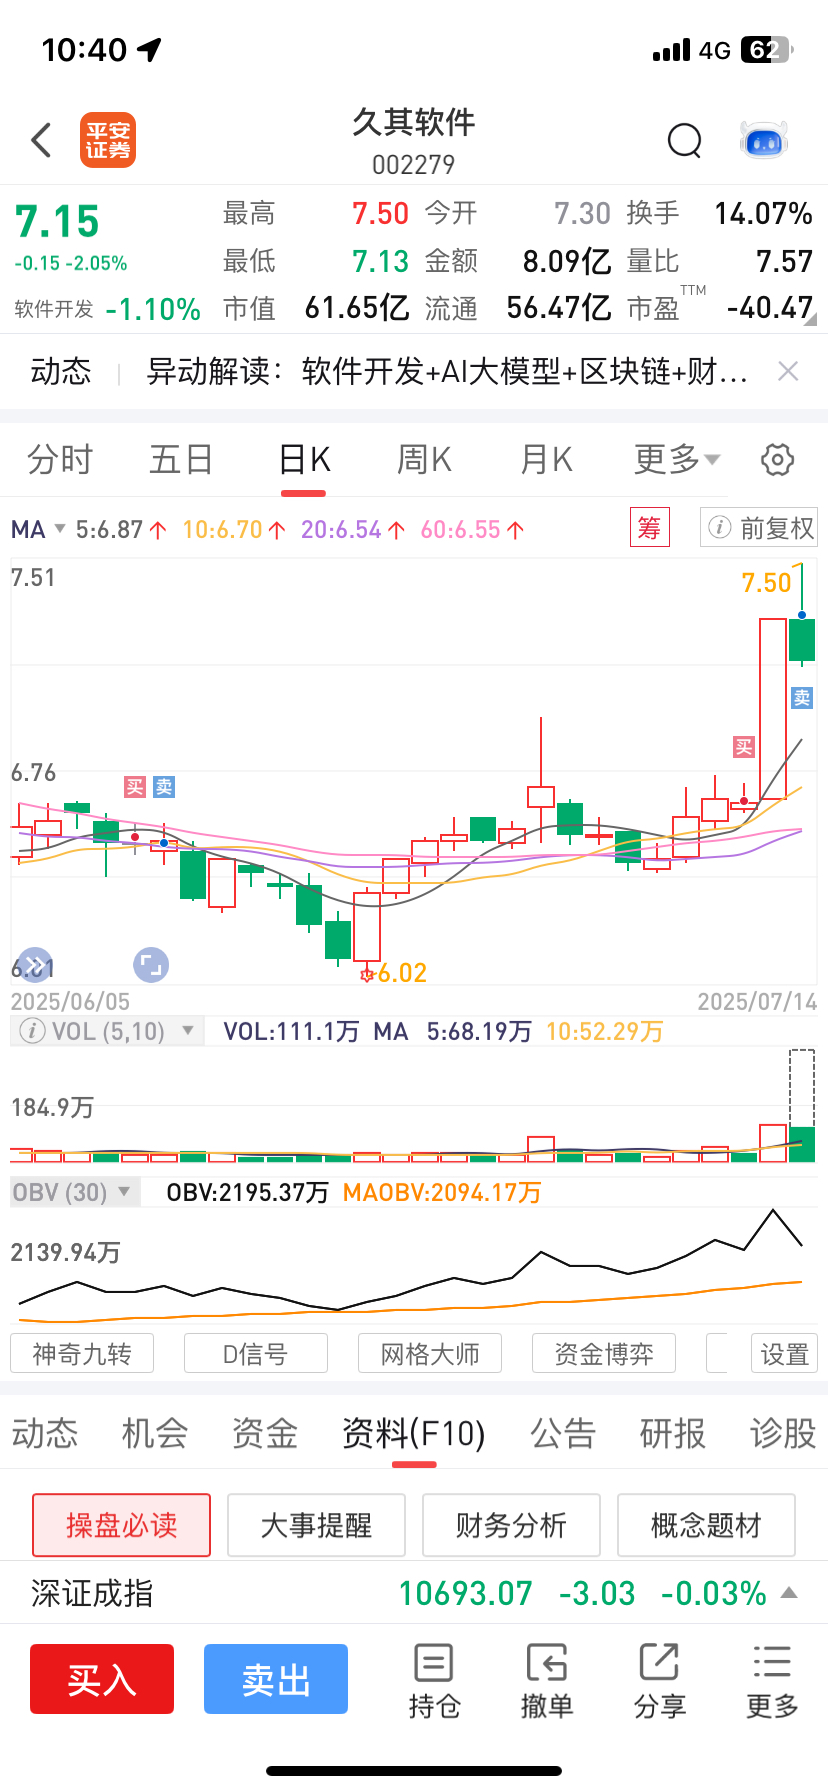Screen dimensions: 828x1792
Task: Select the 财务分析 button
Action: 511,1525
